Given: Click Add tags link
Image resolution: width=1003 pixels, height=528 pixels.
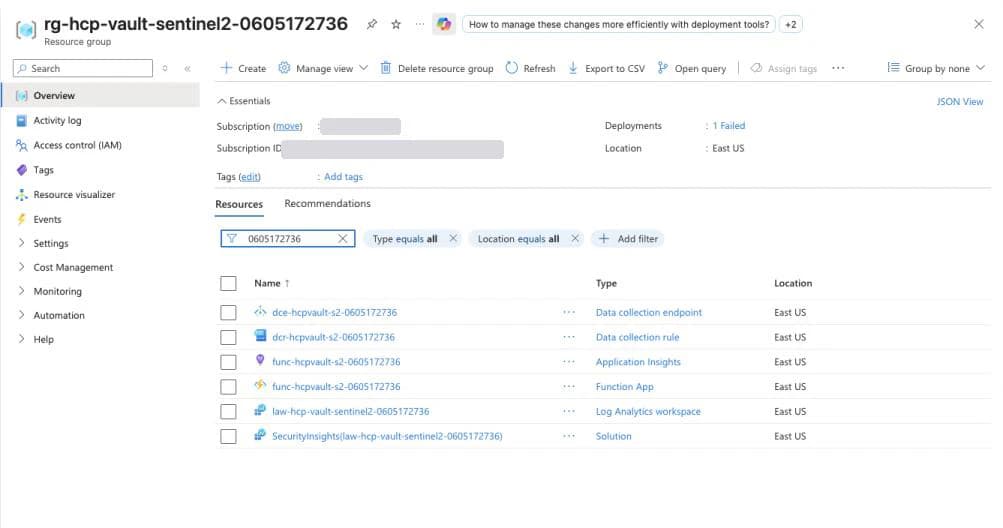Looking at the screenshot, I should (343, 177).
